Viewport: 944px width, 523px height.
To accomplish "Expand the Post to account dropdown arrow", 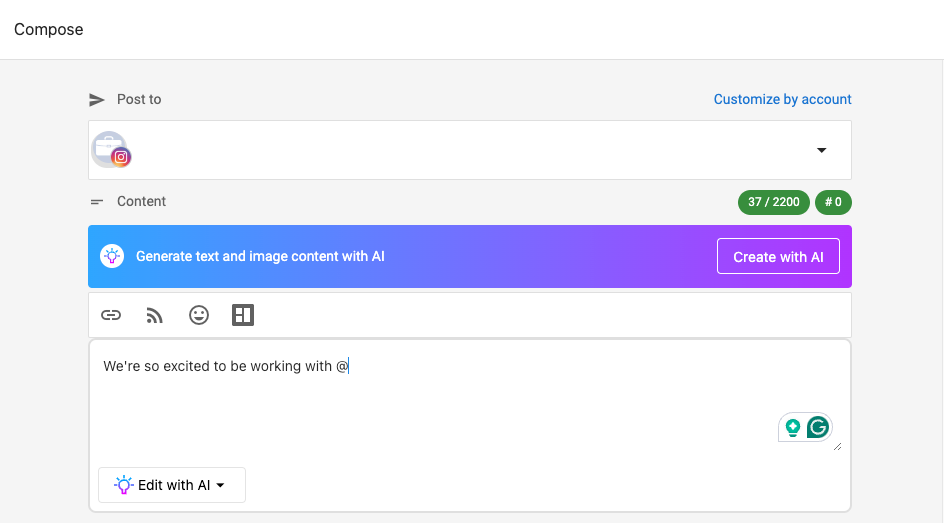I will (821, 150).
